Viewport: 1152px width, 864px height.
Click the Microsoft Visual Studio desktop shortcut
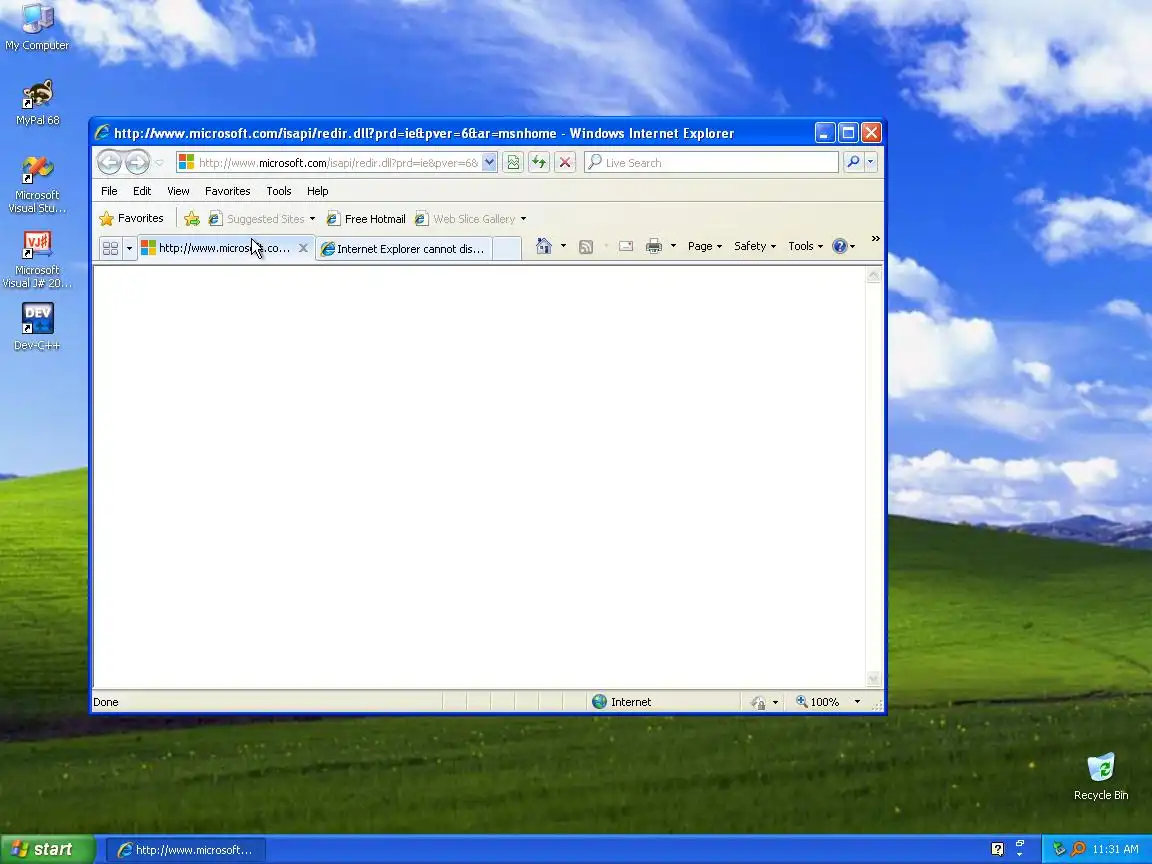click(x=37, y=185)
